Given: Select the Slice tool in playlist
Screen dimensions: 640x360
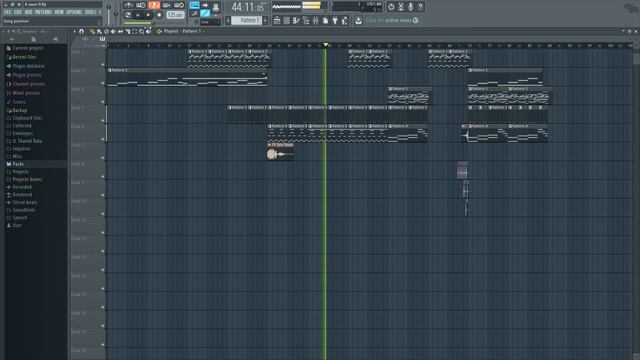Looking at the screenshot, I should 127,31.
